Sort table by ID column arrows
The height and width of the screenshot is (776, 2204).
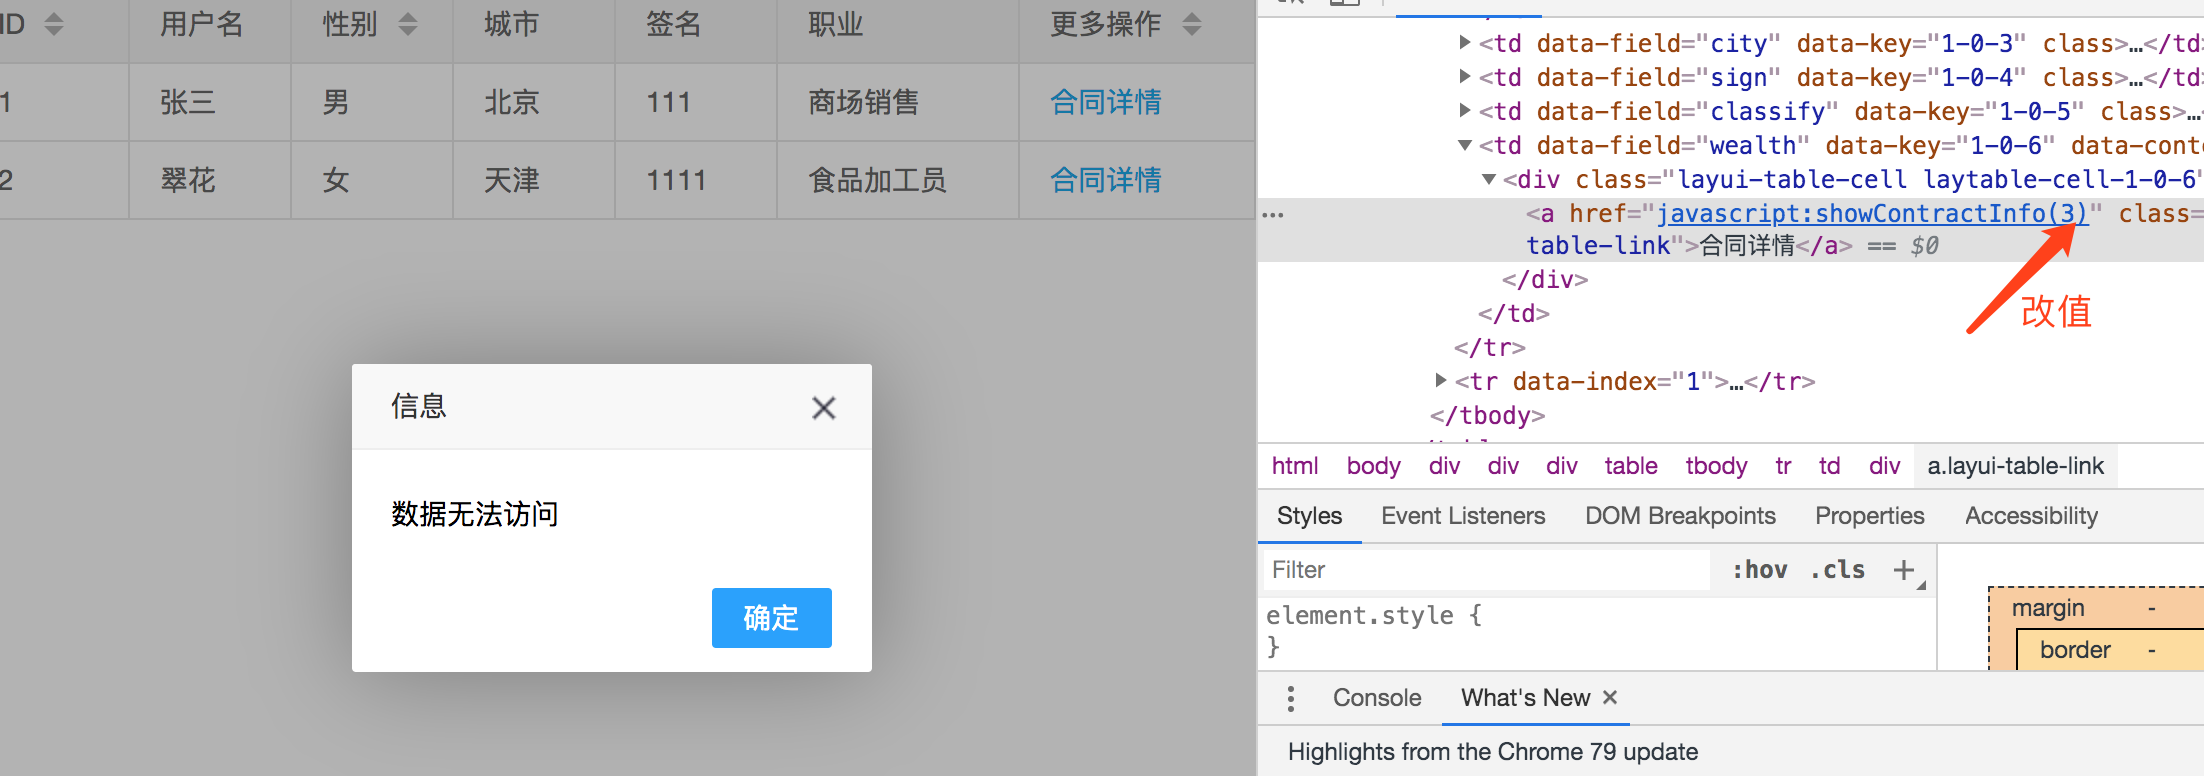[x=54, y=24]
